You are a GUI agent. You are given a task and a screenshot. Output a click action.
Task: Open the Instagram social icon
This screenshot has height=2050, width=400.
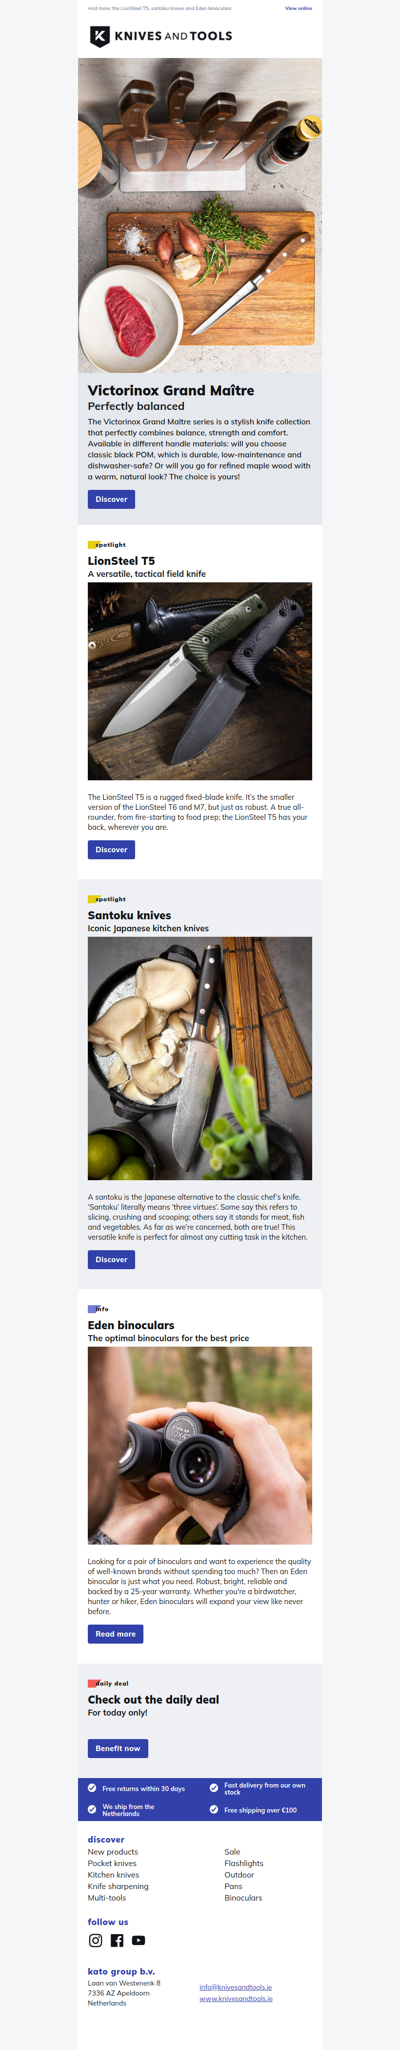coord(95,1940)
